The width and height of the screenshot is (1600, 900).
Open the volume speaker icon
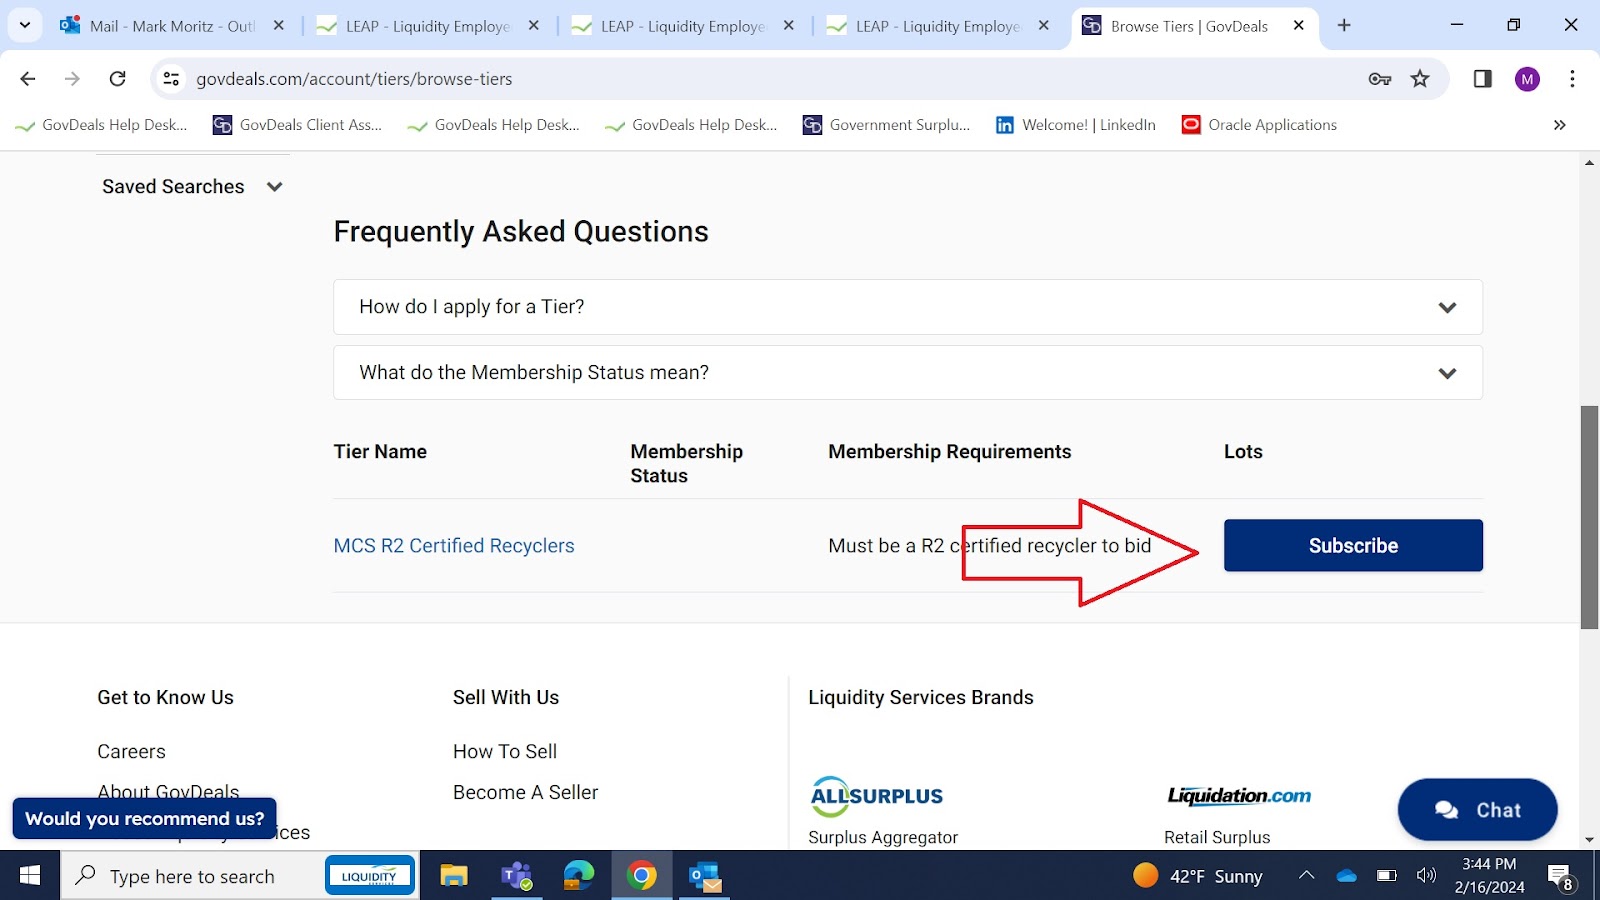(1426, 876)
